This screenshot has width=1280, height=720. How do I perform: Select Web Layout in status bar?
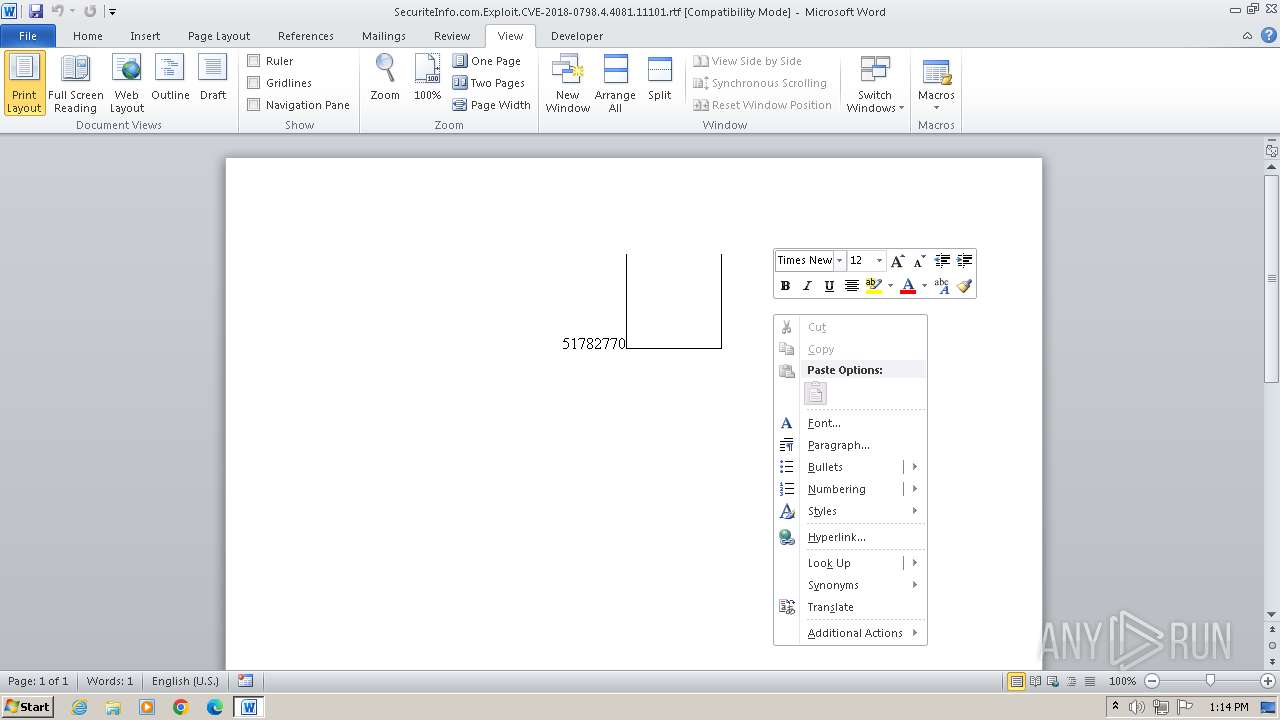(1053, 681)
